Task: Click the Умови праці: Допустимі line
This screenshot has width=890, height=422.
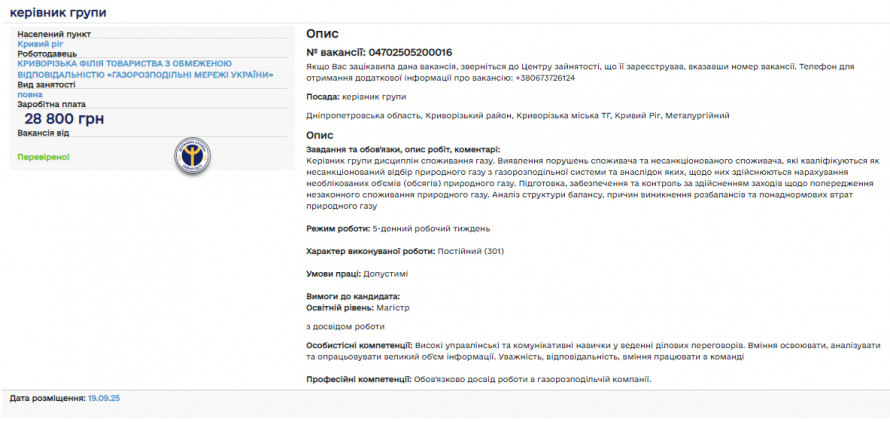Action: click(x=357, y=273)
